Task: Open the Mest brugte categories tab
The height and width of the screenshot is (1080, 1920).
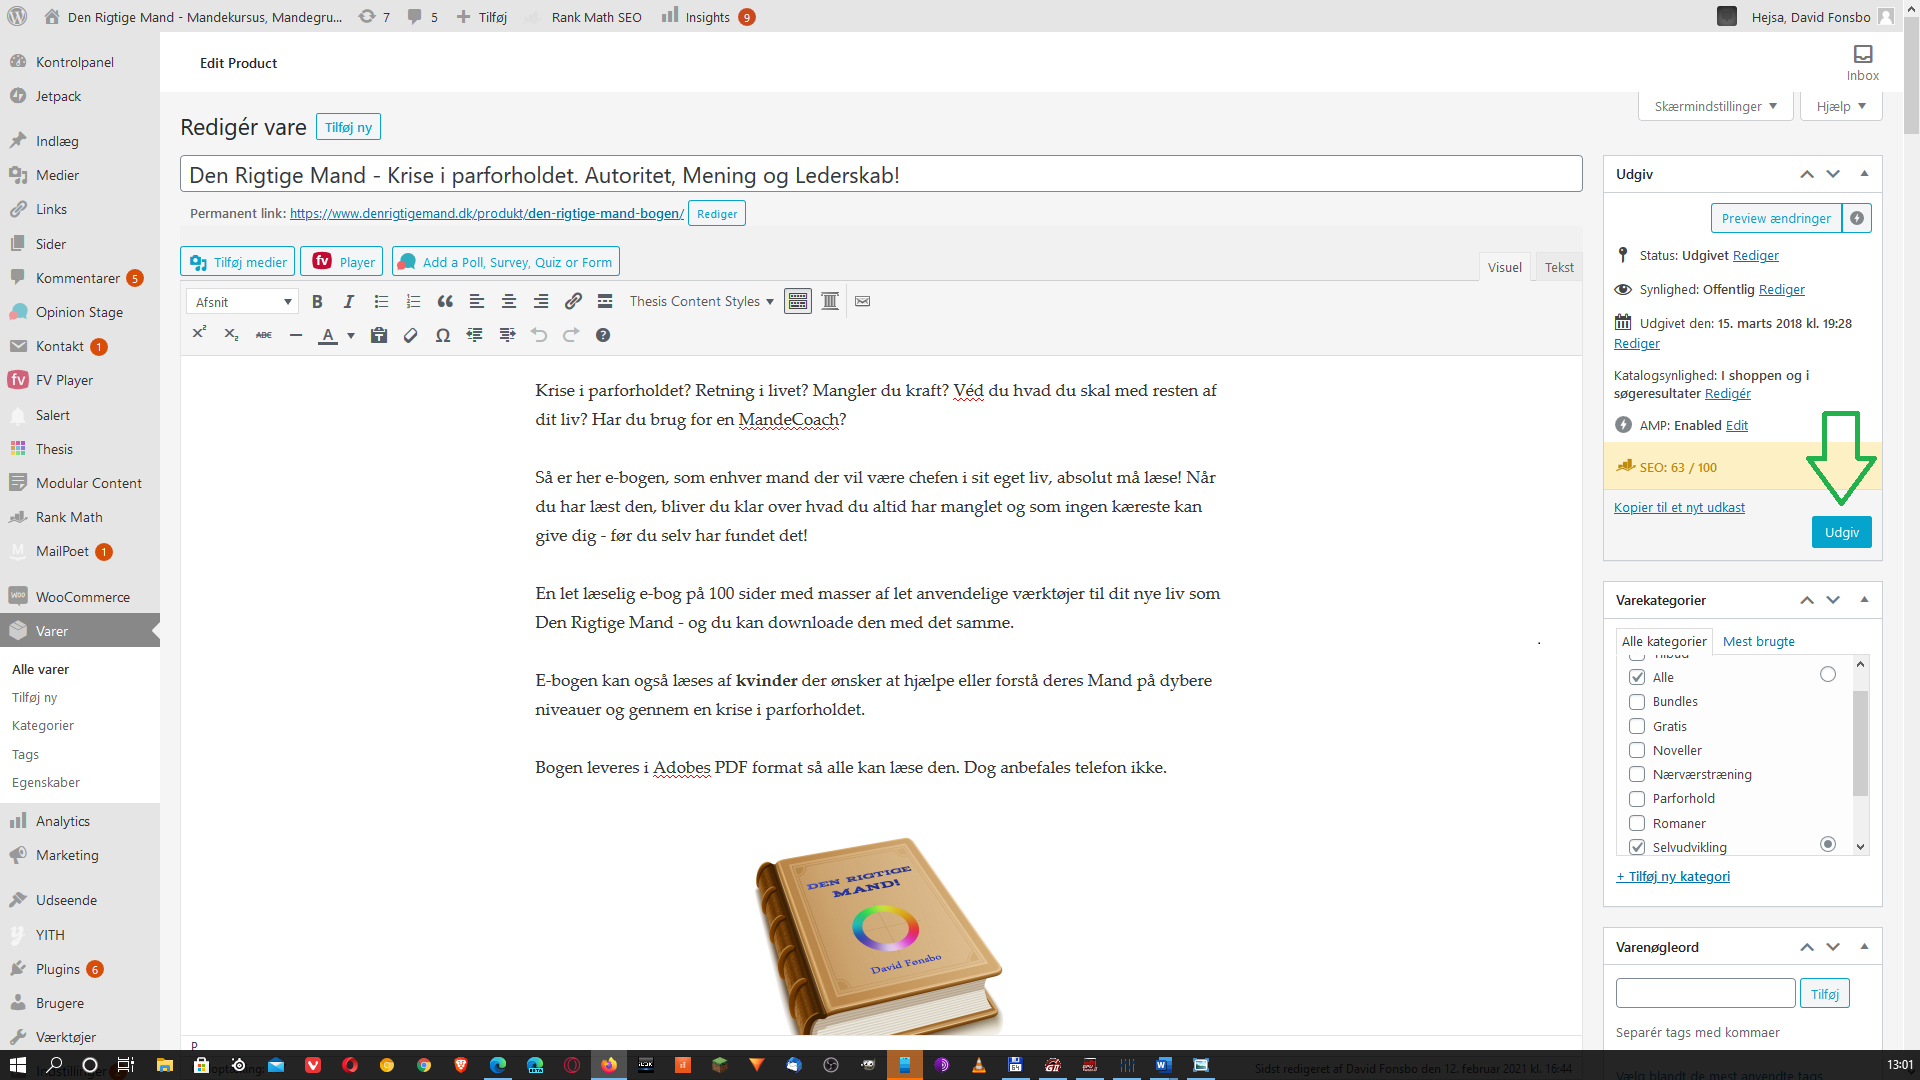Action: tap(1758, 642)
